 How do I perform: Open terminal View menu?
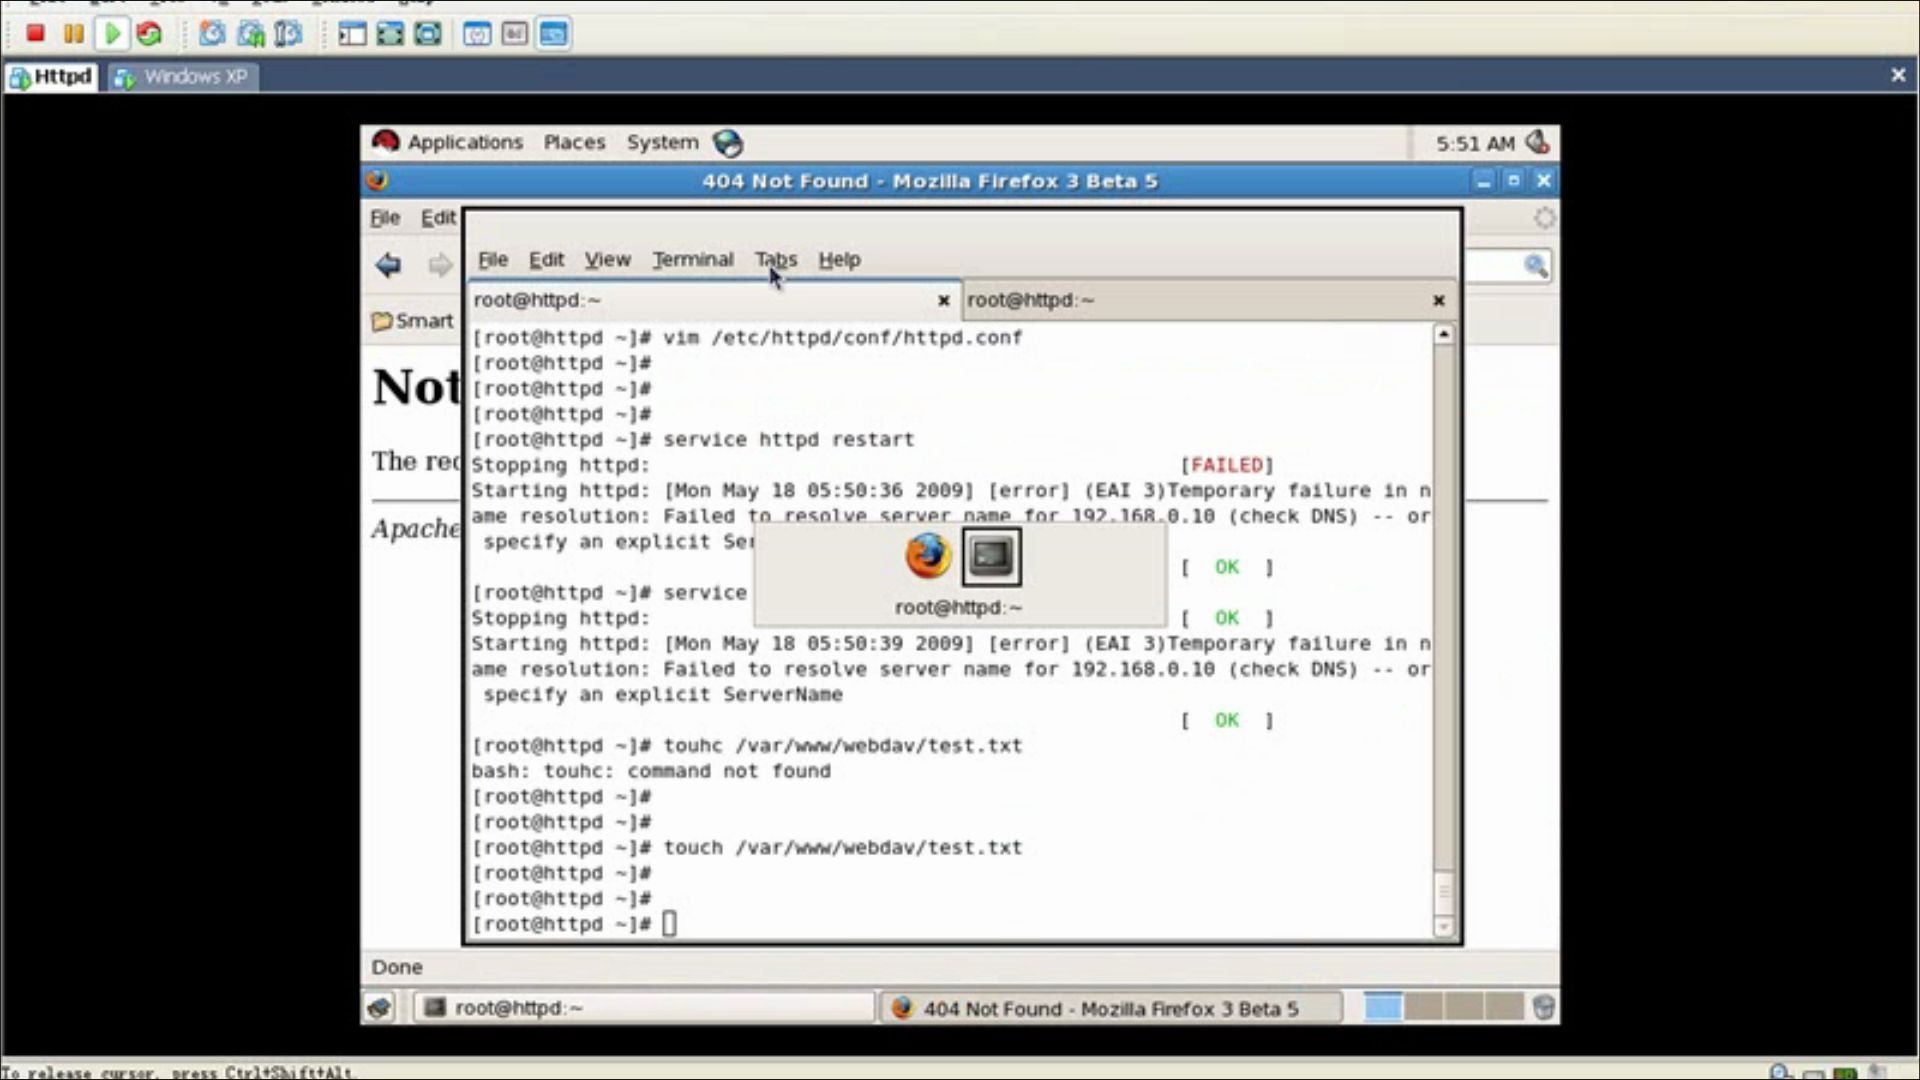coord(607,259)
